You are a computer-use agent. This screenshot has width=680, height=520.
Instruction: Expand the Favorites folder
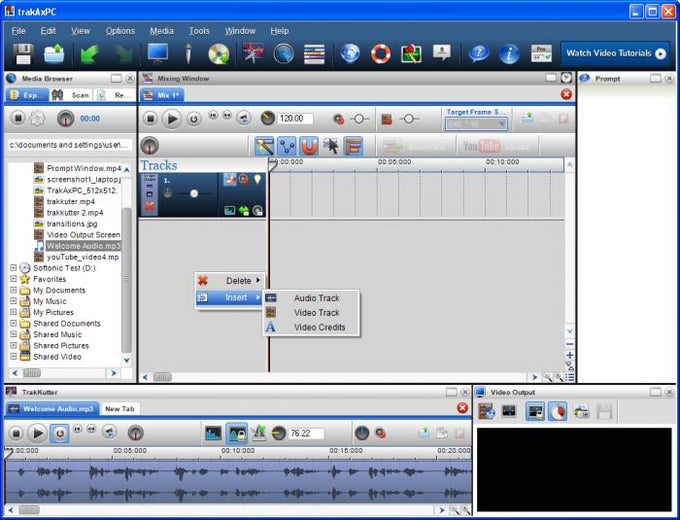[x=13, y=279]
